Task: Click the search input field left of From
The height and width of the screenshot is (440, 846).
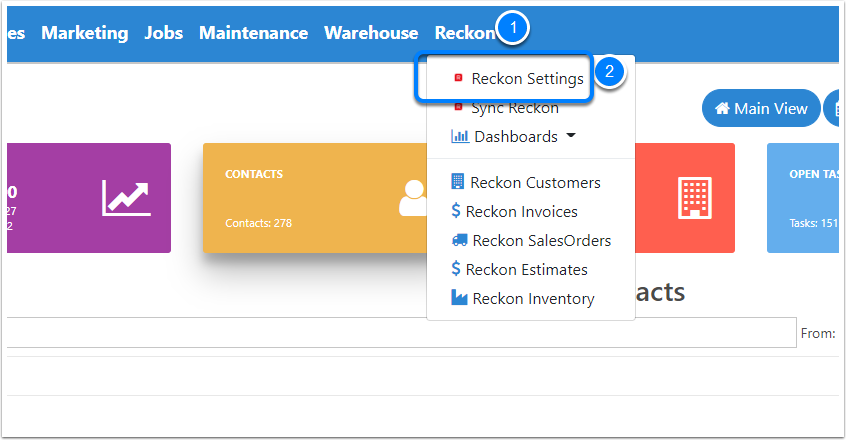Action: [x=402, y=333]
